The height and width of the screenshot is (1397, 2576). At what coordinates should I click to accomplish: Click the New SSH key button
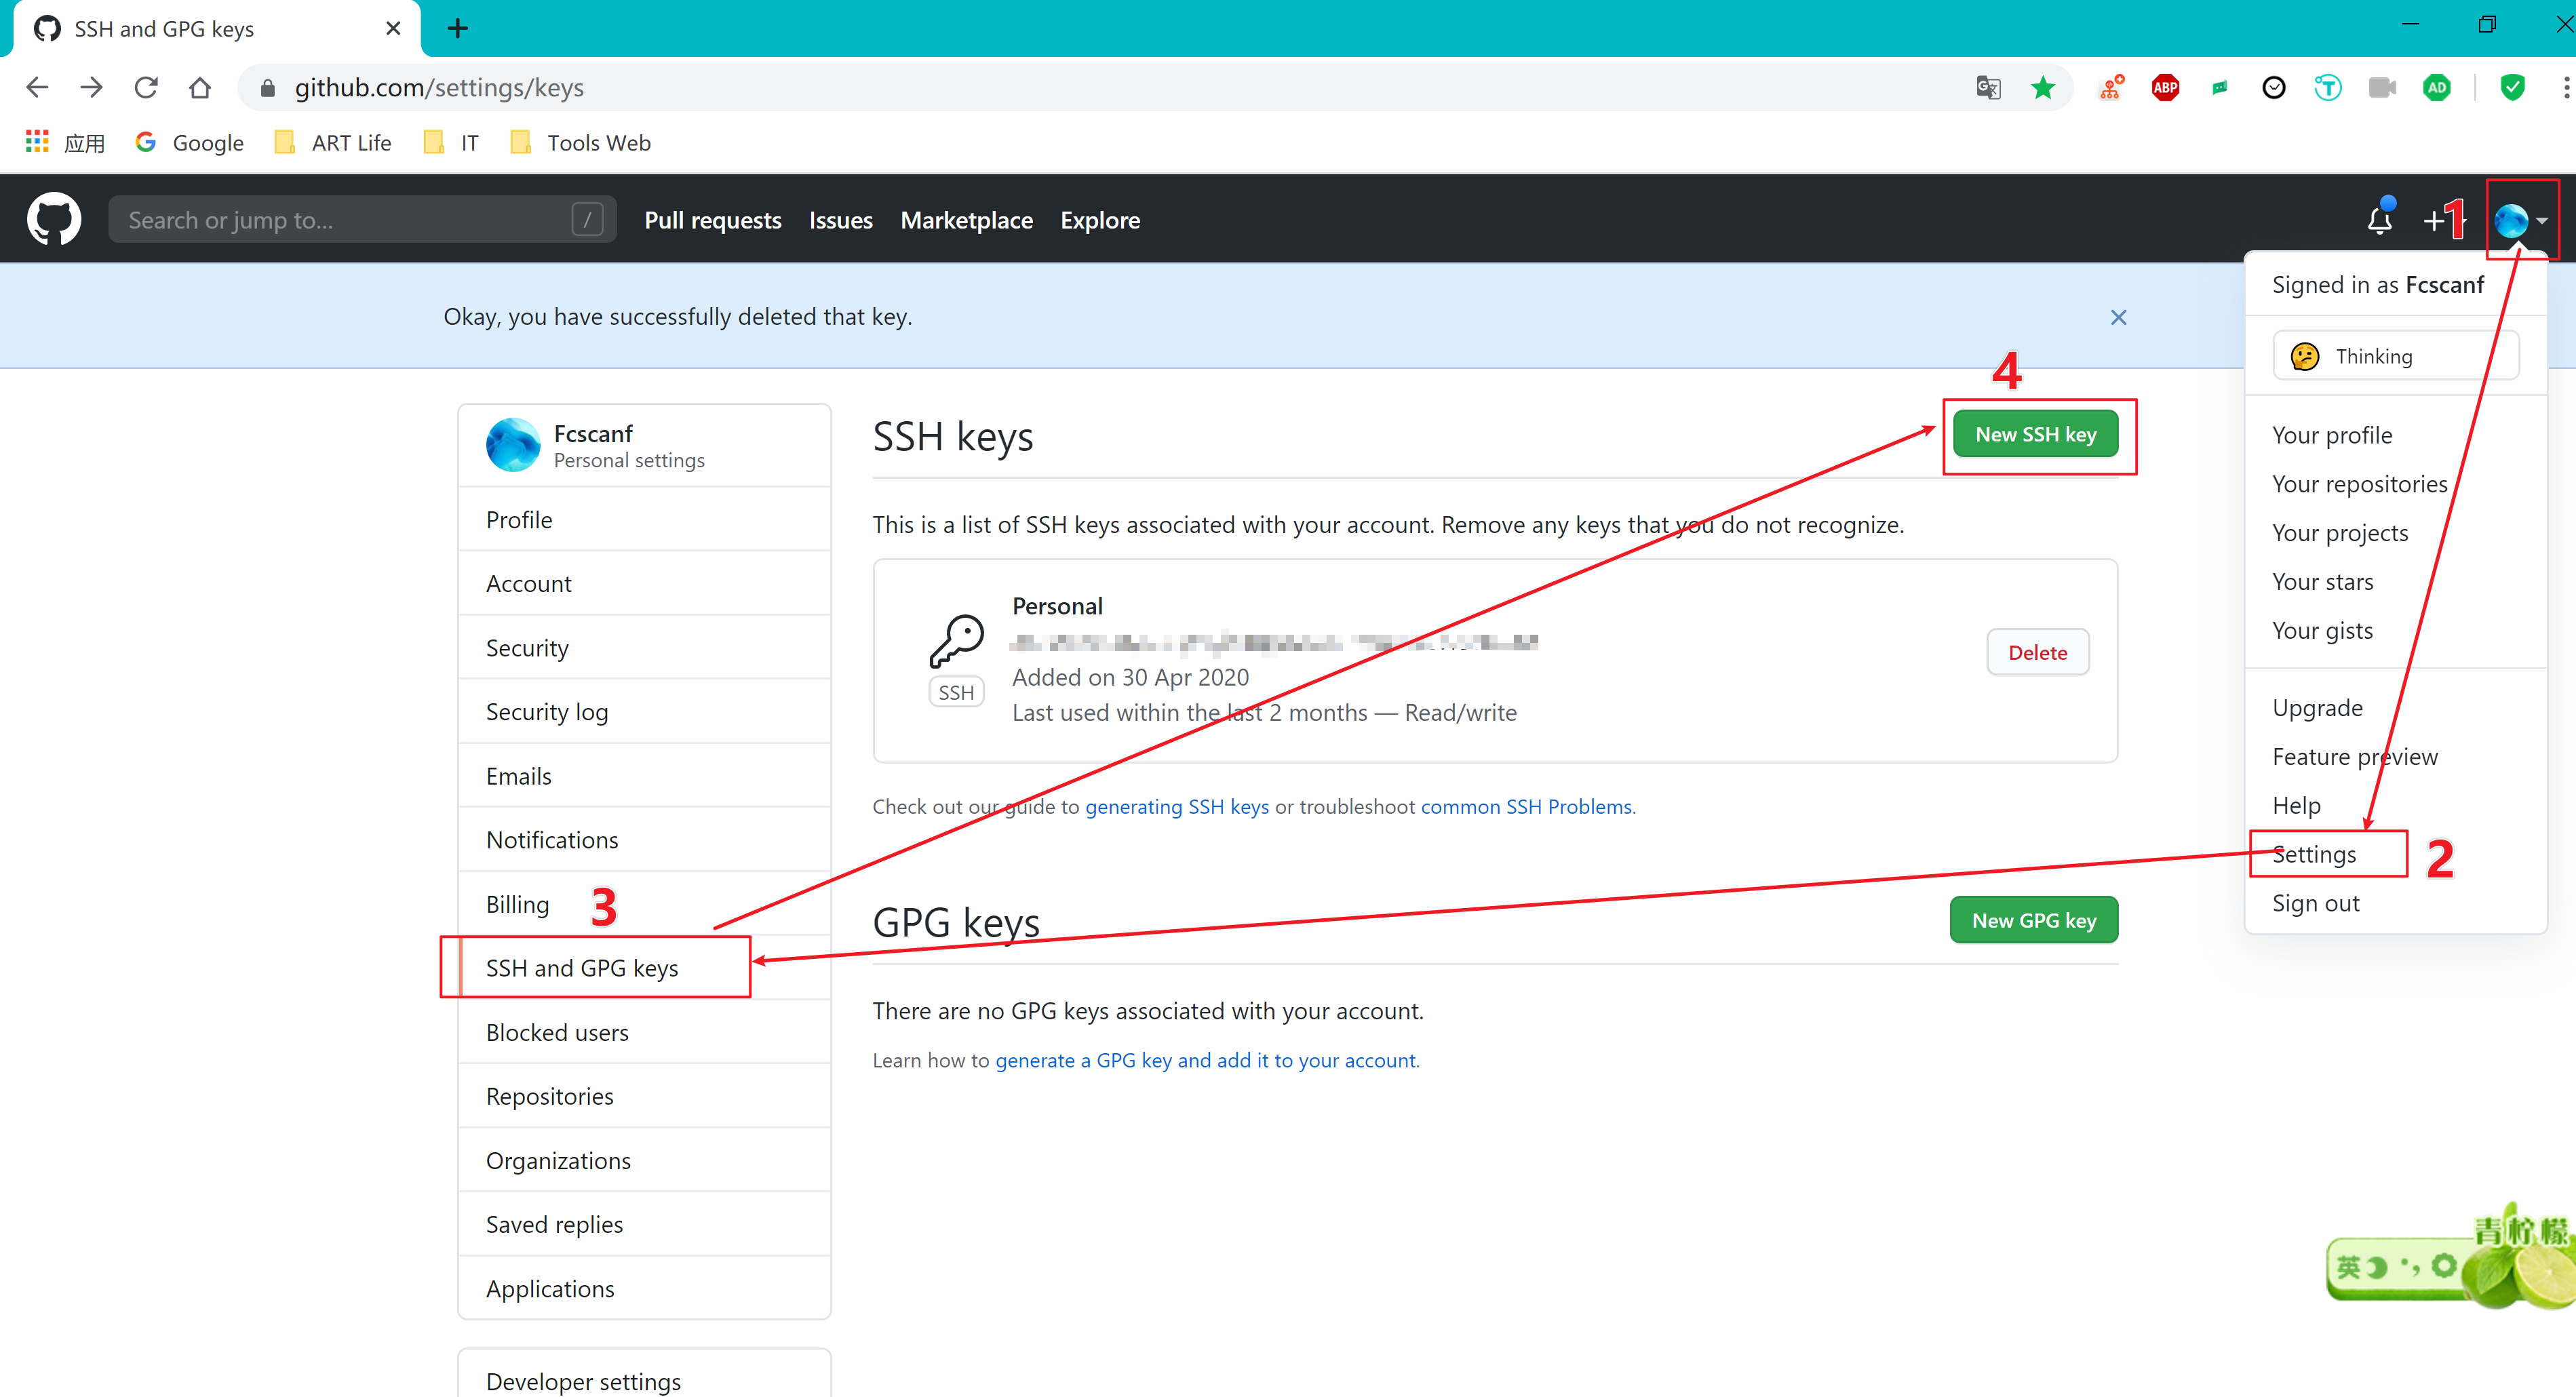click(x=2035, y=434)
